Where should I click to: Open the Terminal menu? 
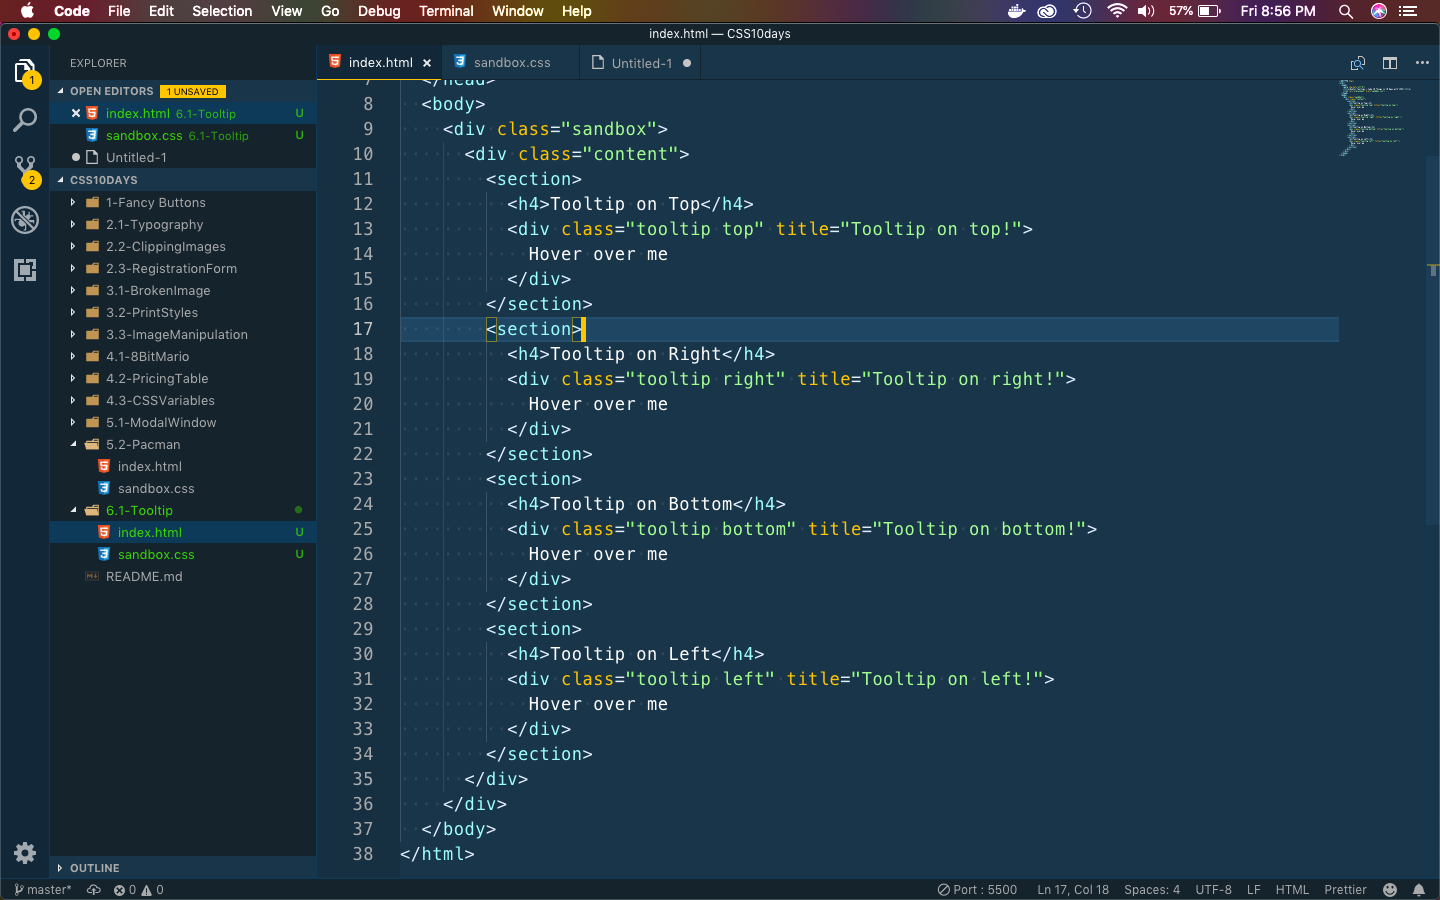coord(446,11)
